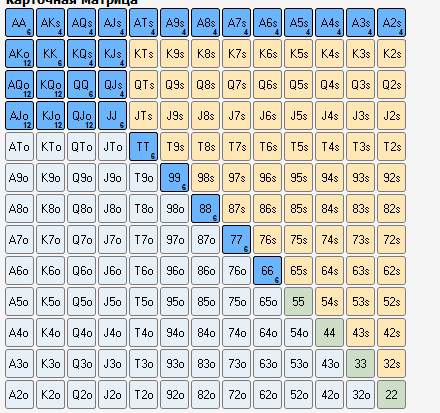Viewport: 440px width, 413px height.
Task: Select the 72o cell
Action: coord(236,395)
